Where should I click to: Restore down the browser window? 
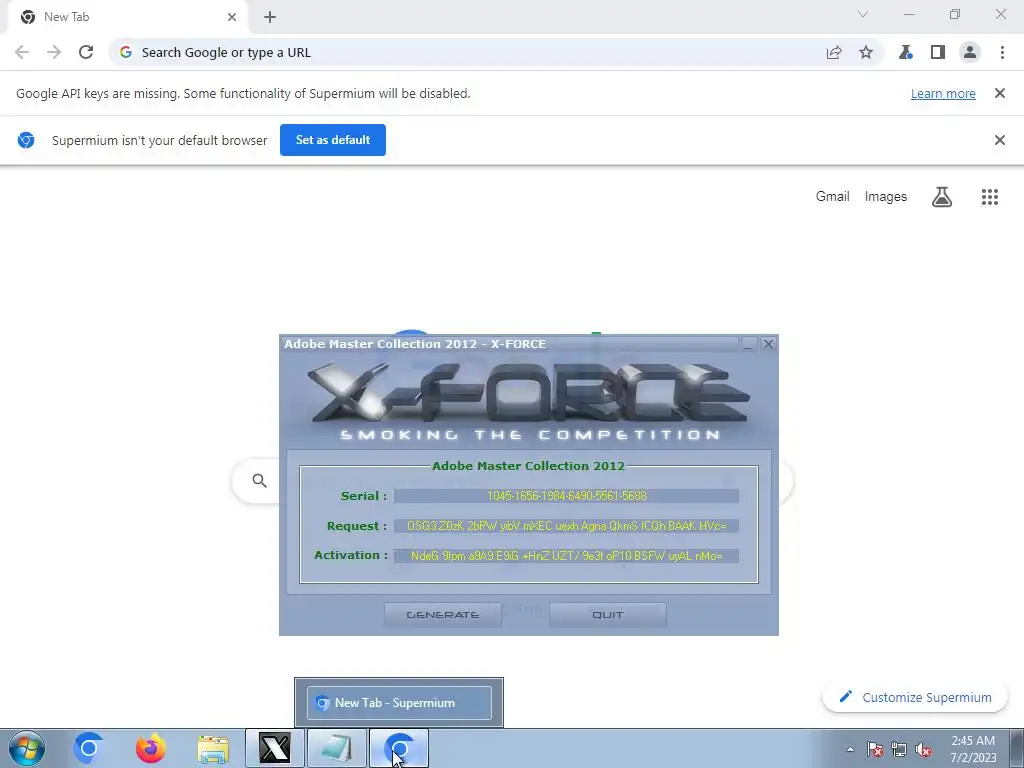(955, 14)
